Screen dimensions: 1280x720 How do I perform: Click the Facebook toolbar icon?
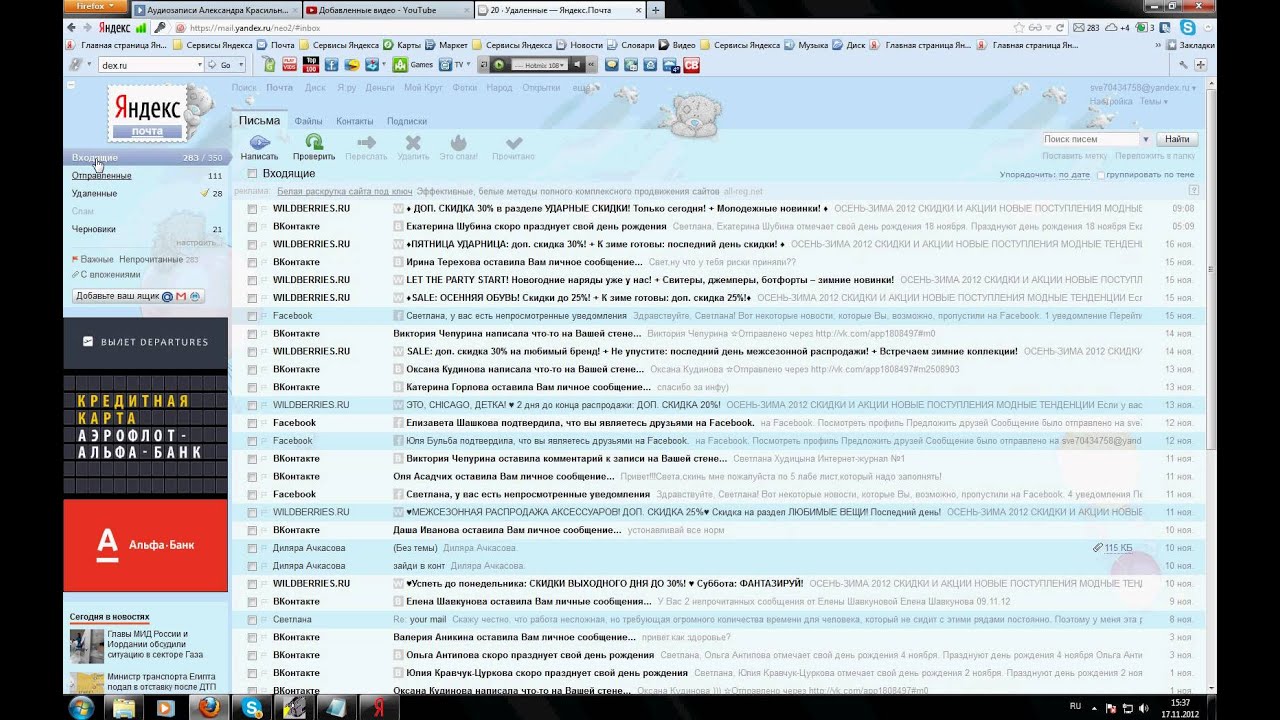tap(331, 64)
